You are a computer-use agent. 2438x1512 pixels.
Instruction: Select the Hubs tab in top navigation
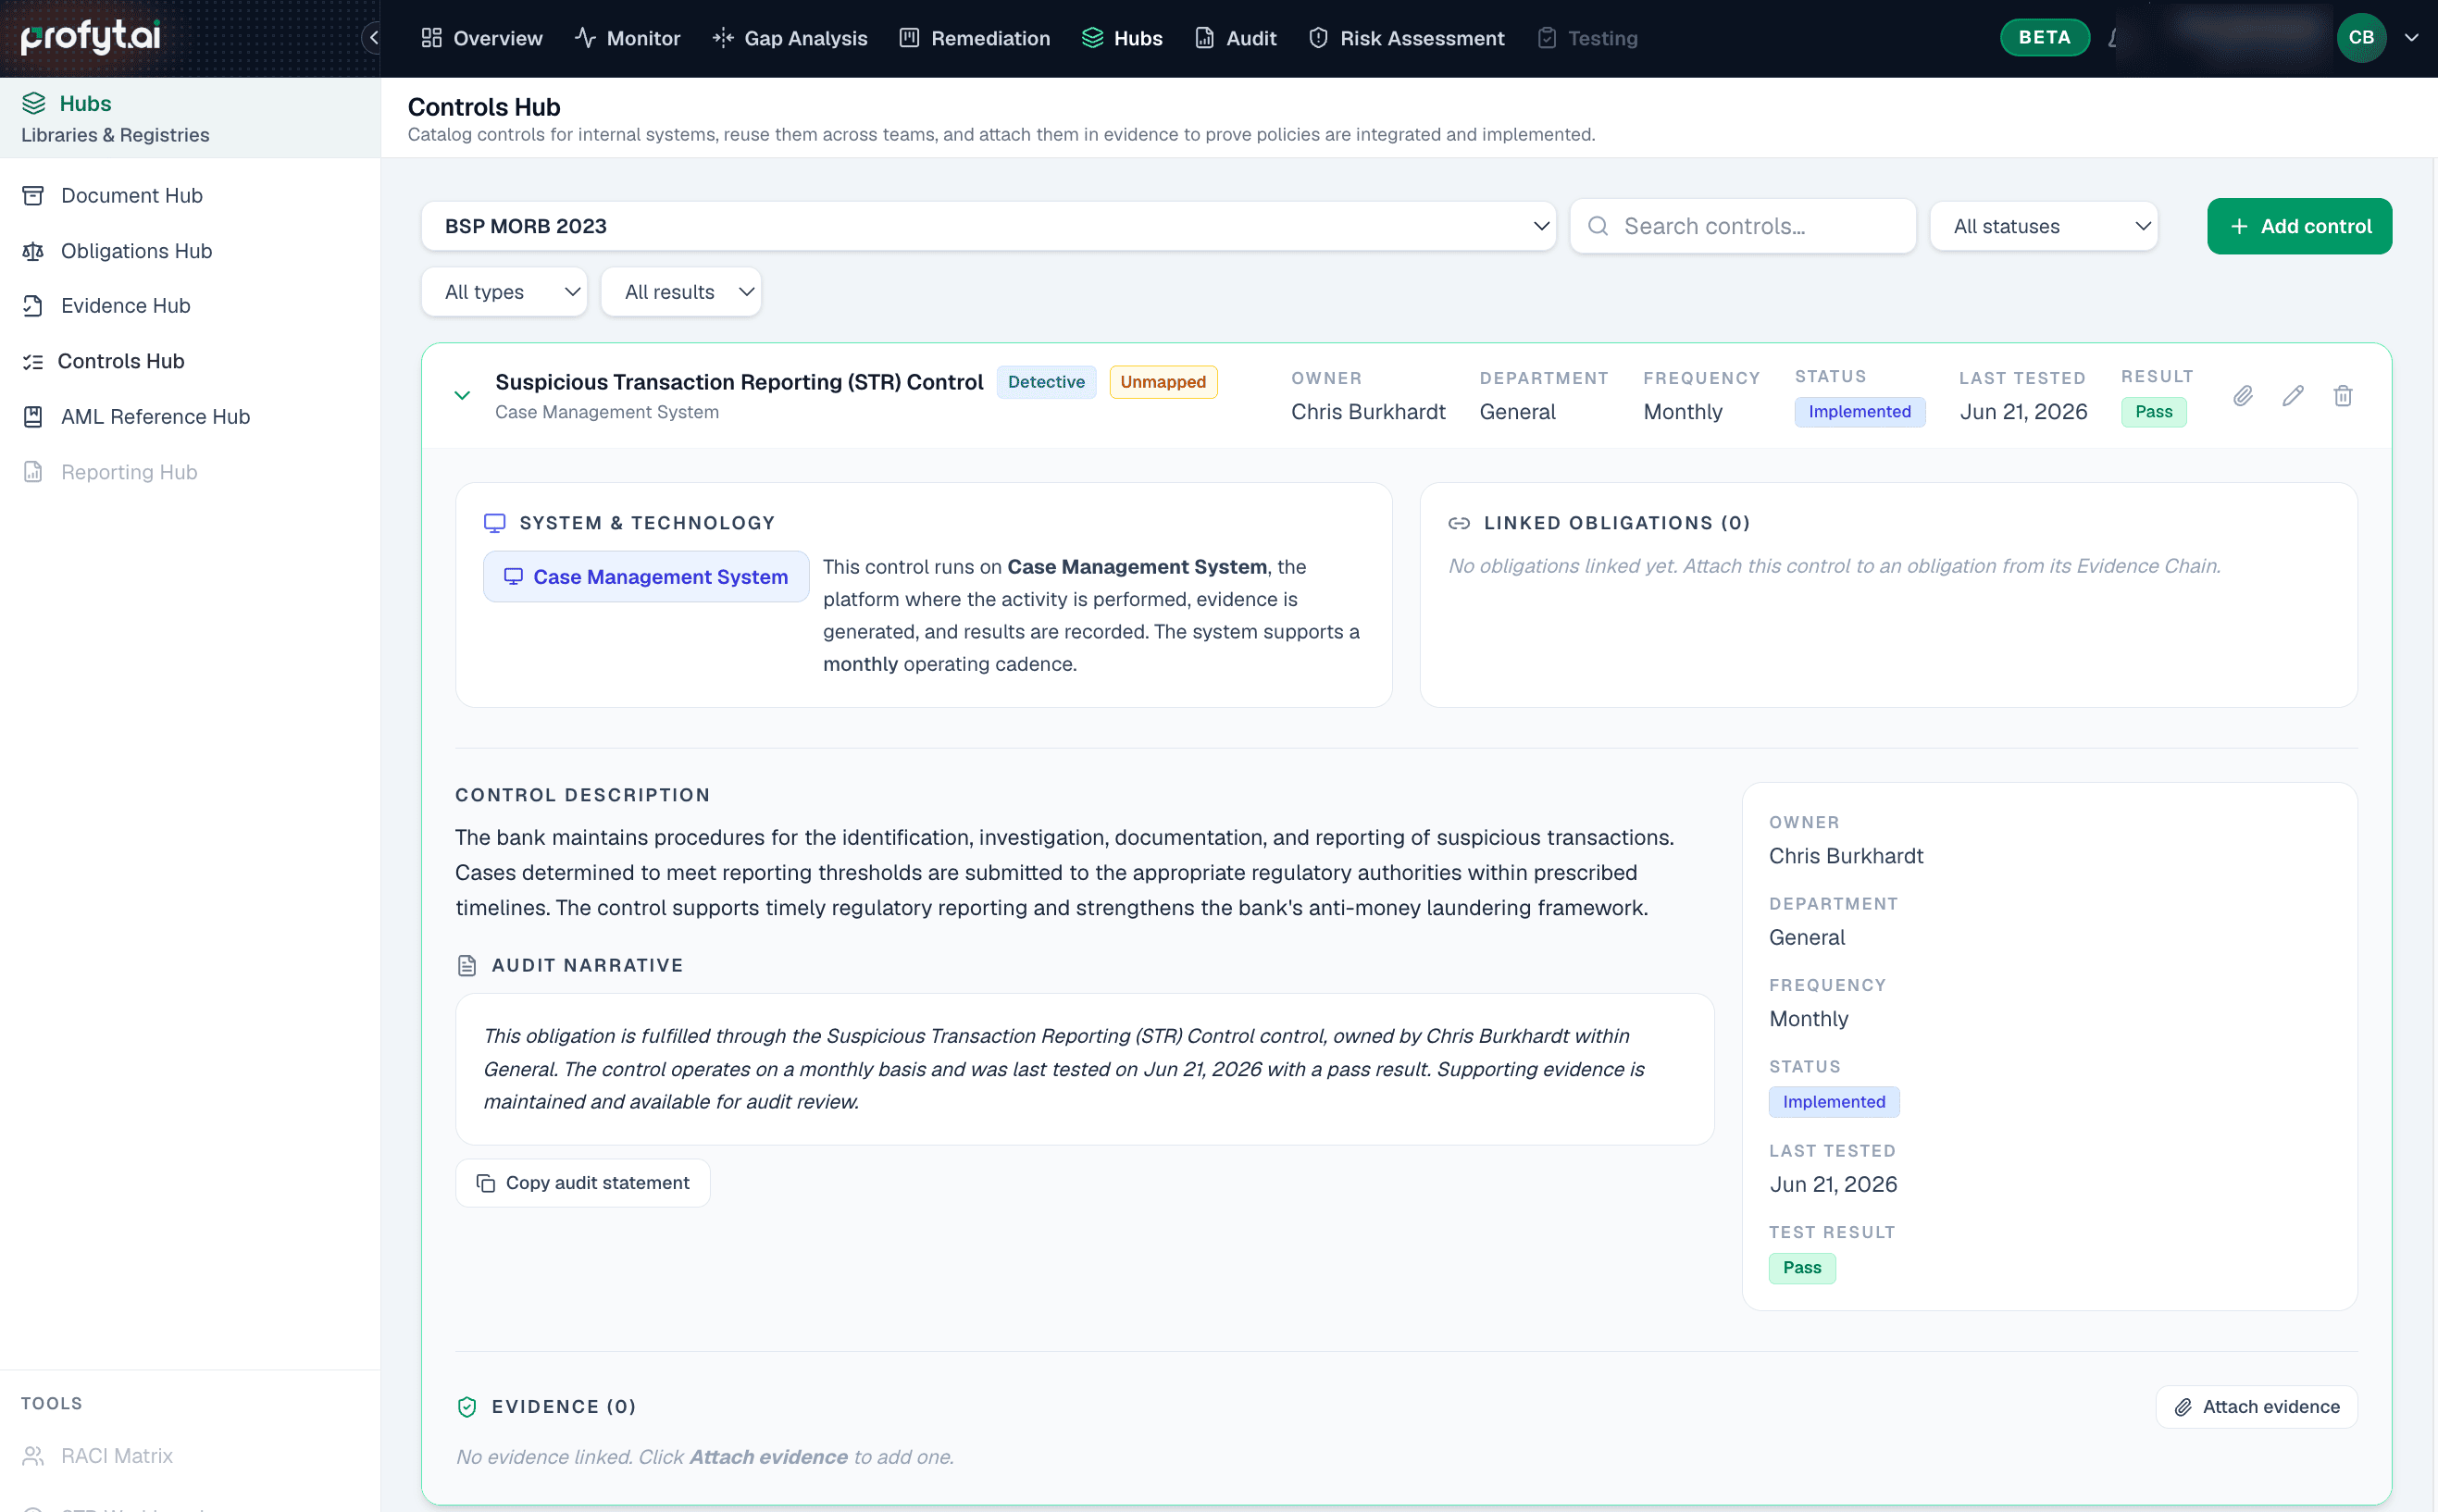[x=1121, y=38]
